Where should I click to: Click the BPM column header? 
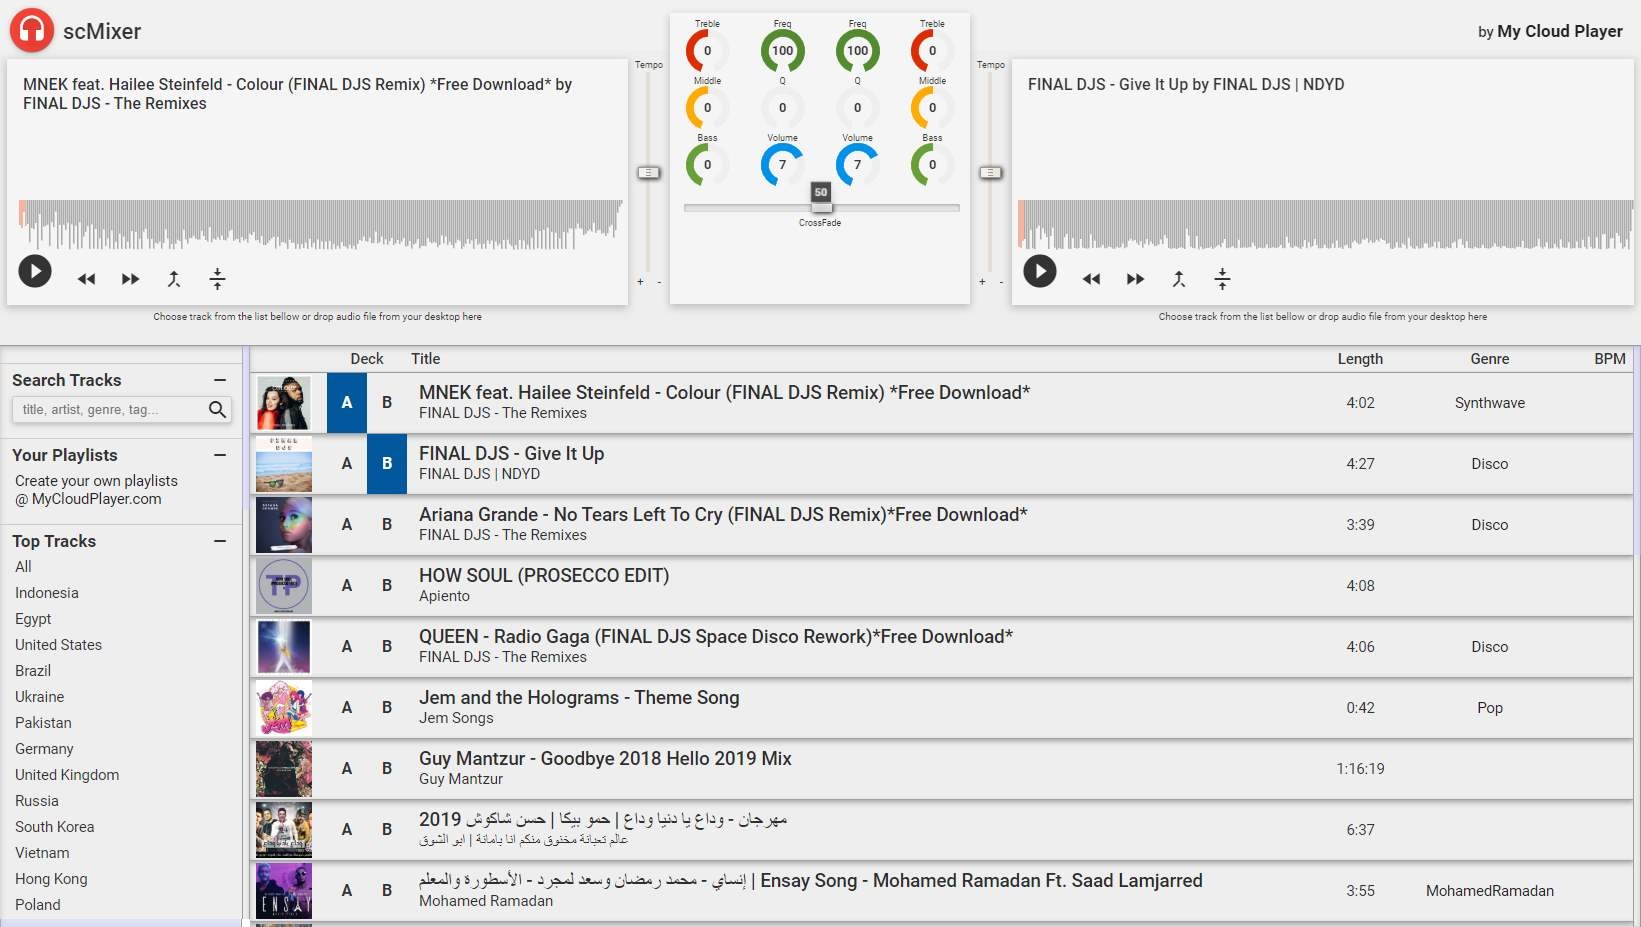pyautogui.click(x=1610, y=359)
